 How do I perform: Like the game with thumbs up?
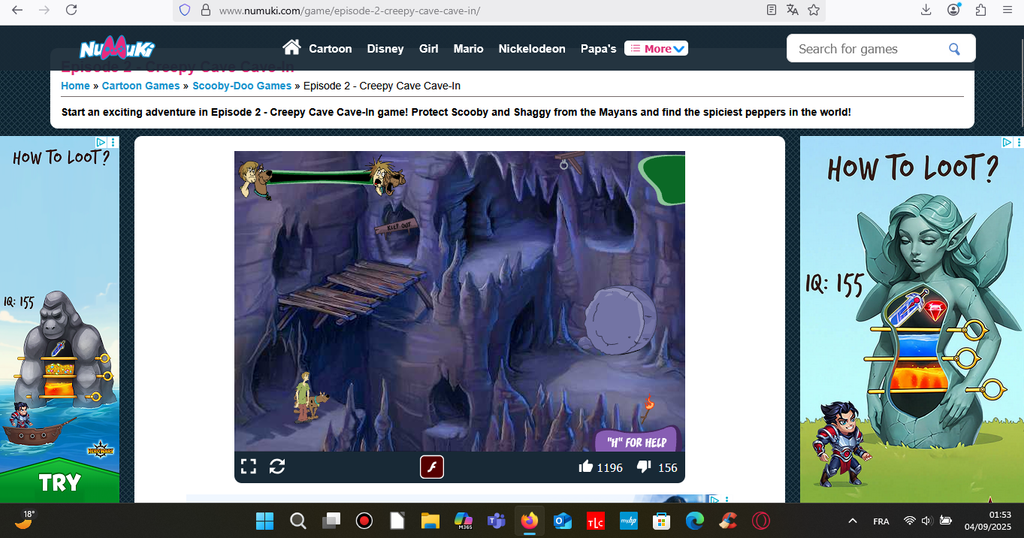pyautogui.click(x=586, y=466)
